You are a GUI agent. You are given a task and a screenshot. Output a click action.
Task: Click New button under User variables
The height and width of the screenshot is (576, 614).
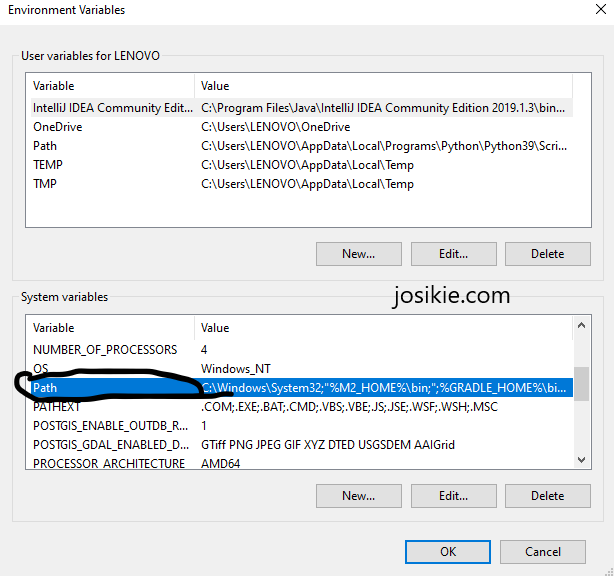[358, 254]
